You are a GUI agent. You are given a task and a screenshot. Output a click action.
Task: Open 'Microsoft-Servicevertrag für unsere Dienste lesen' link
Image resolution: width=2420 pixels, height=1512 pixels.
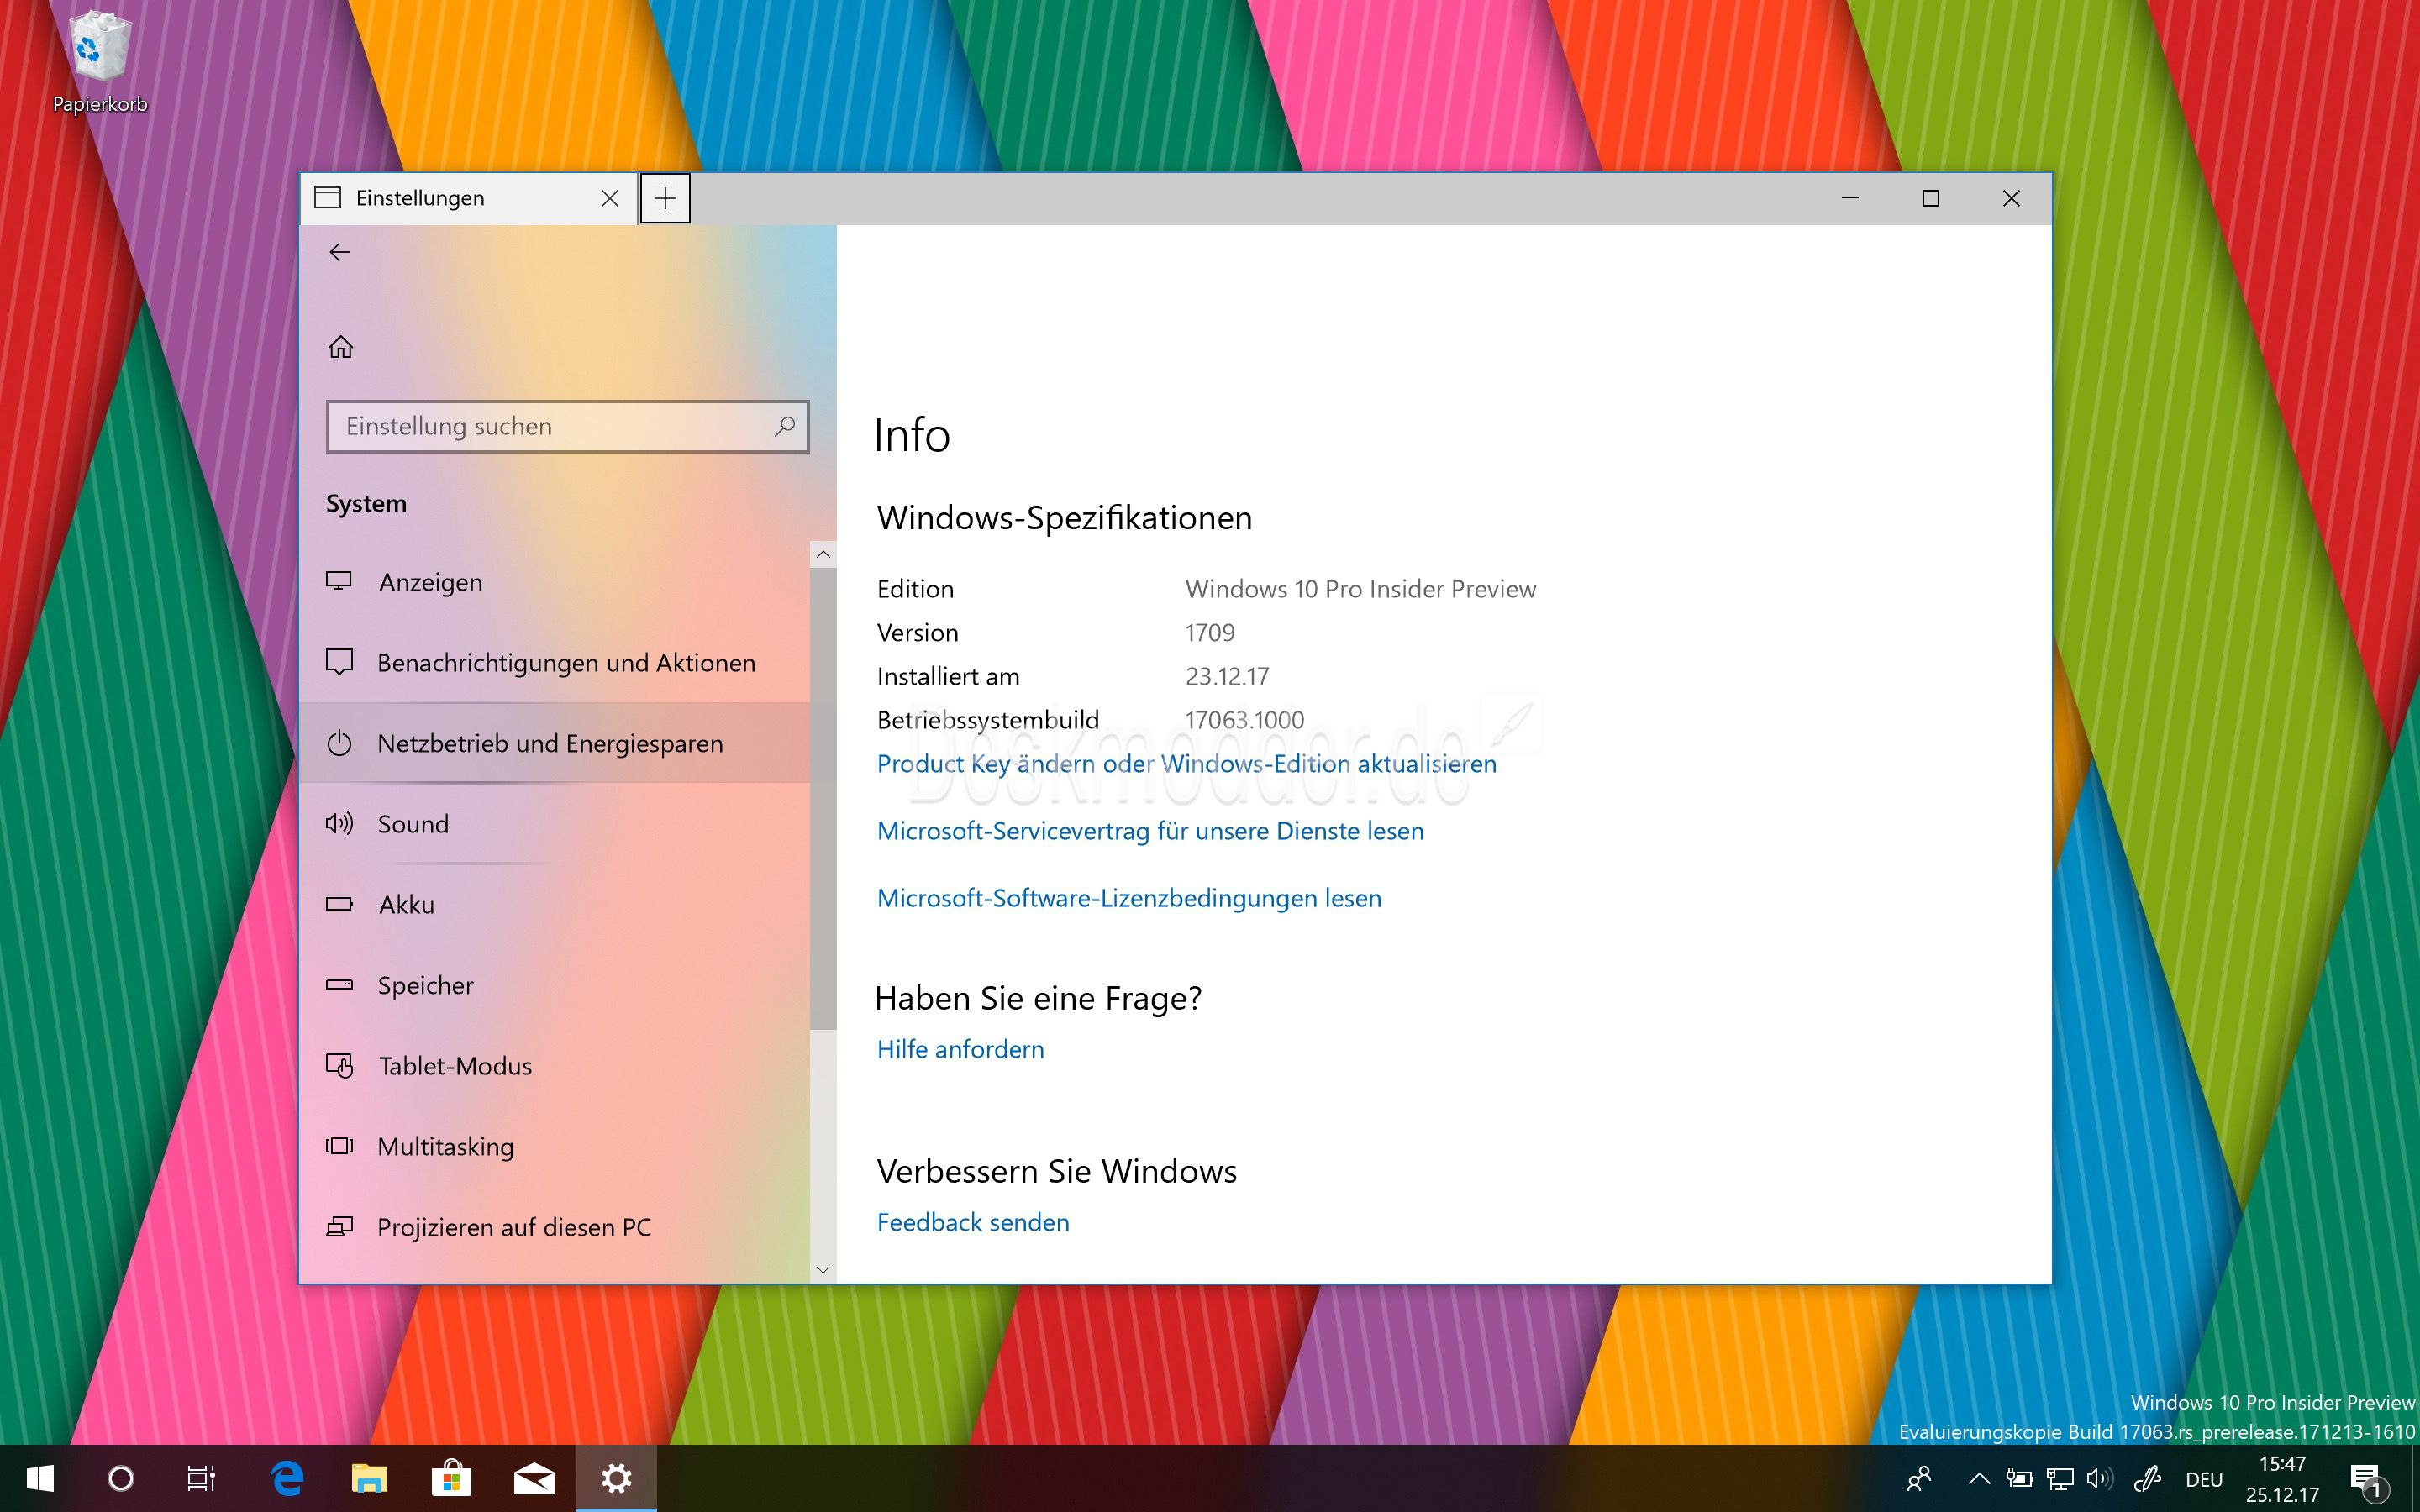click(1150, 831)
